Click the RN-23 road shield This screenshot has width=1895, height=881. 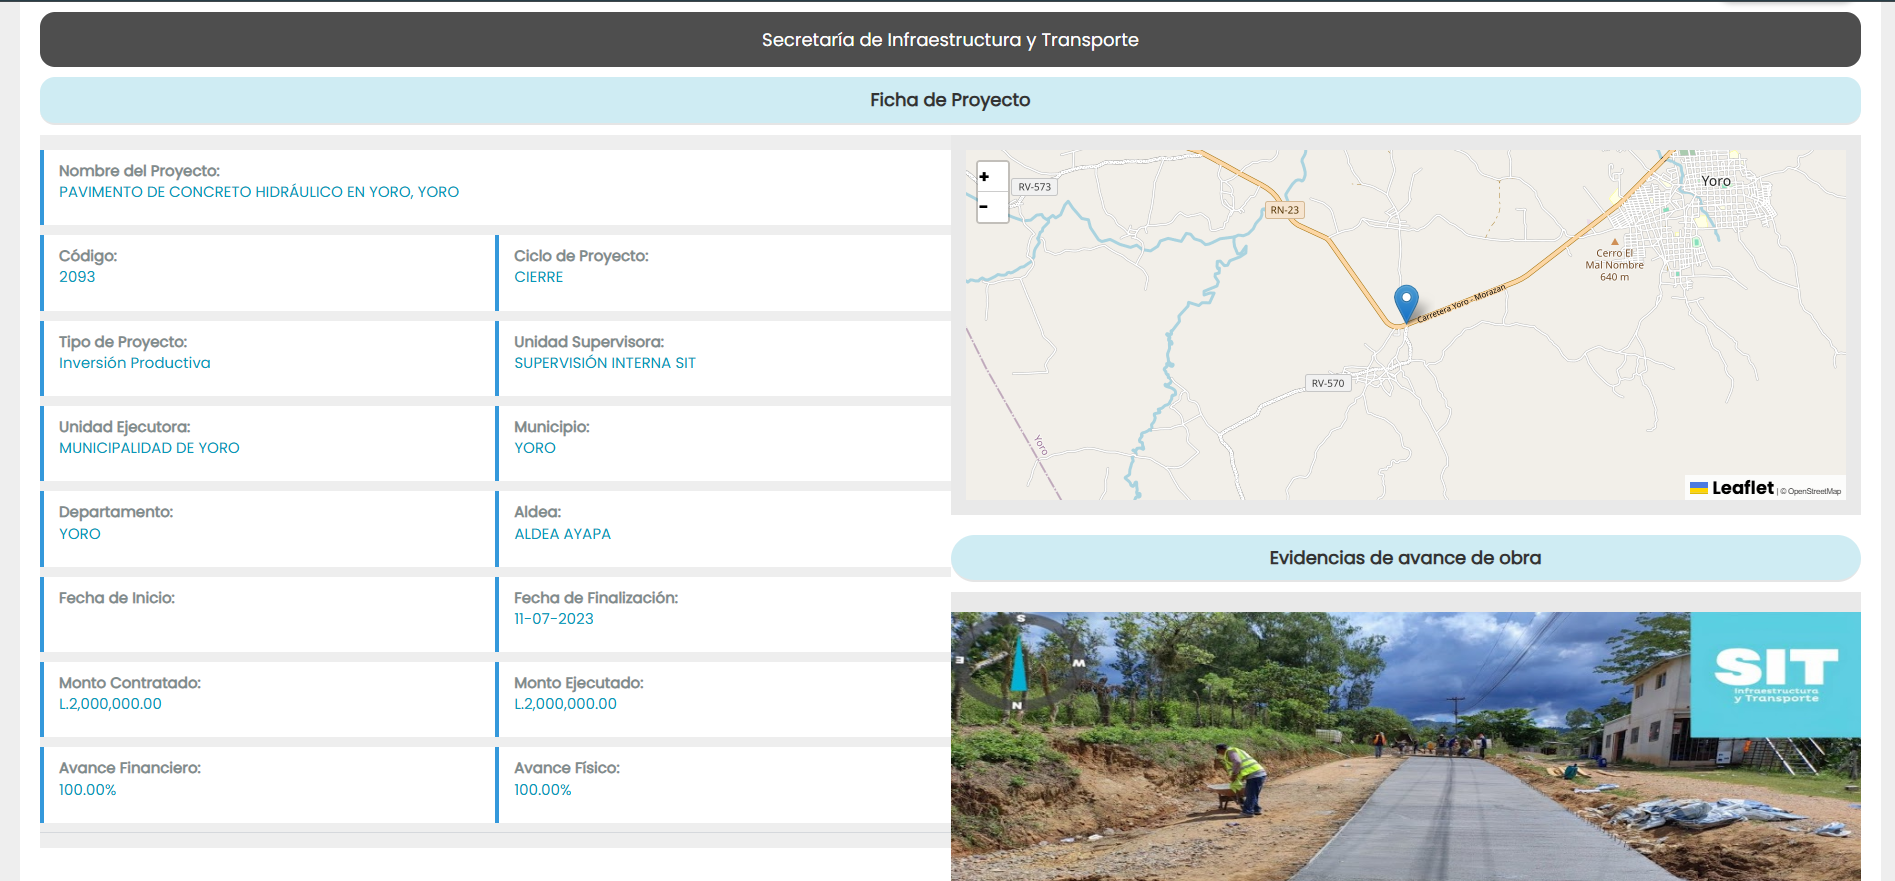[x=1284, y=210]
